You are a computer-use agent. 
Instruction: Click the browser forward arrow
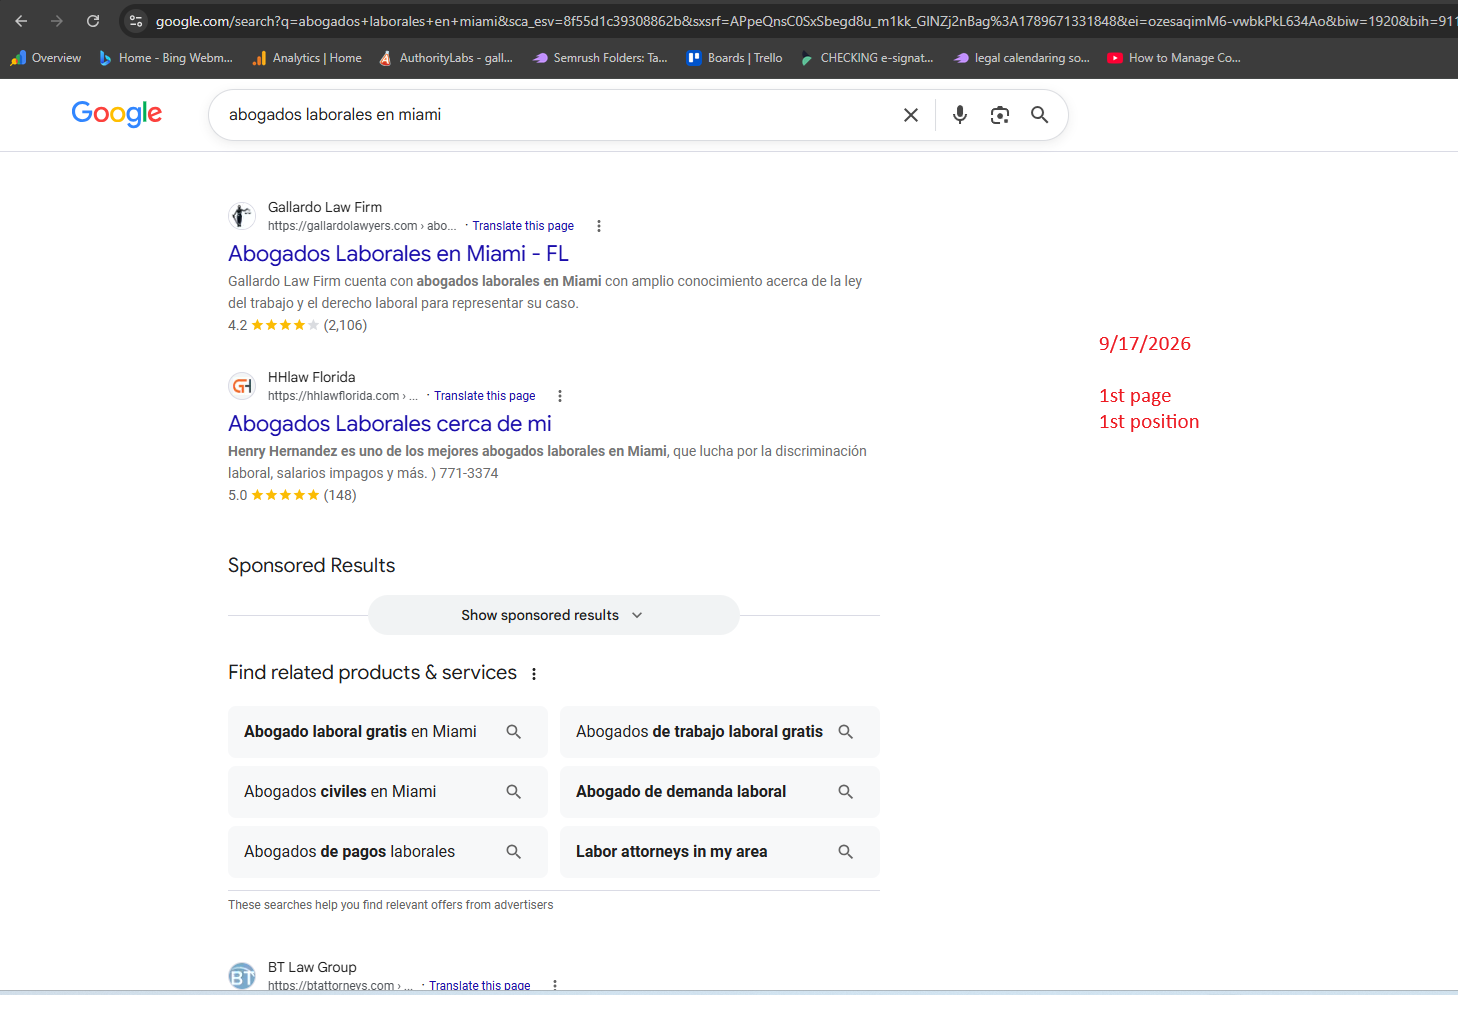[57, 21]
